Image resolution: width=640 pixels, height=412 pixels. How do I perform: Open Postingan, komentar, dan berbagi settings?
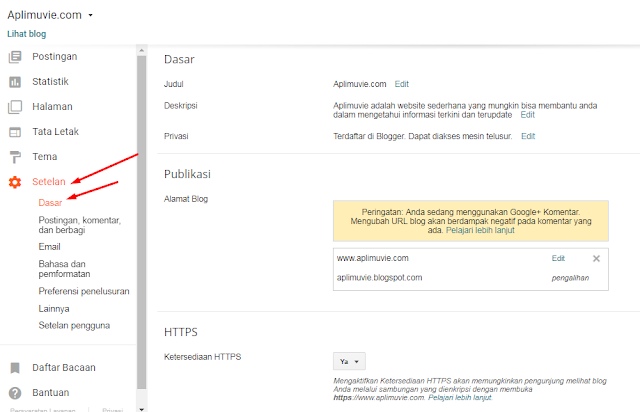[x=80, y=225]
